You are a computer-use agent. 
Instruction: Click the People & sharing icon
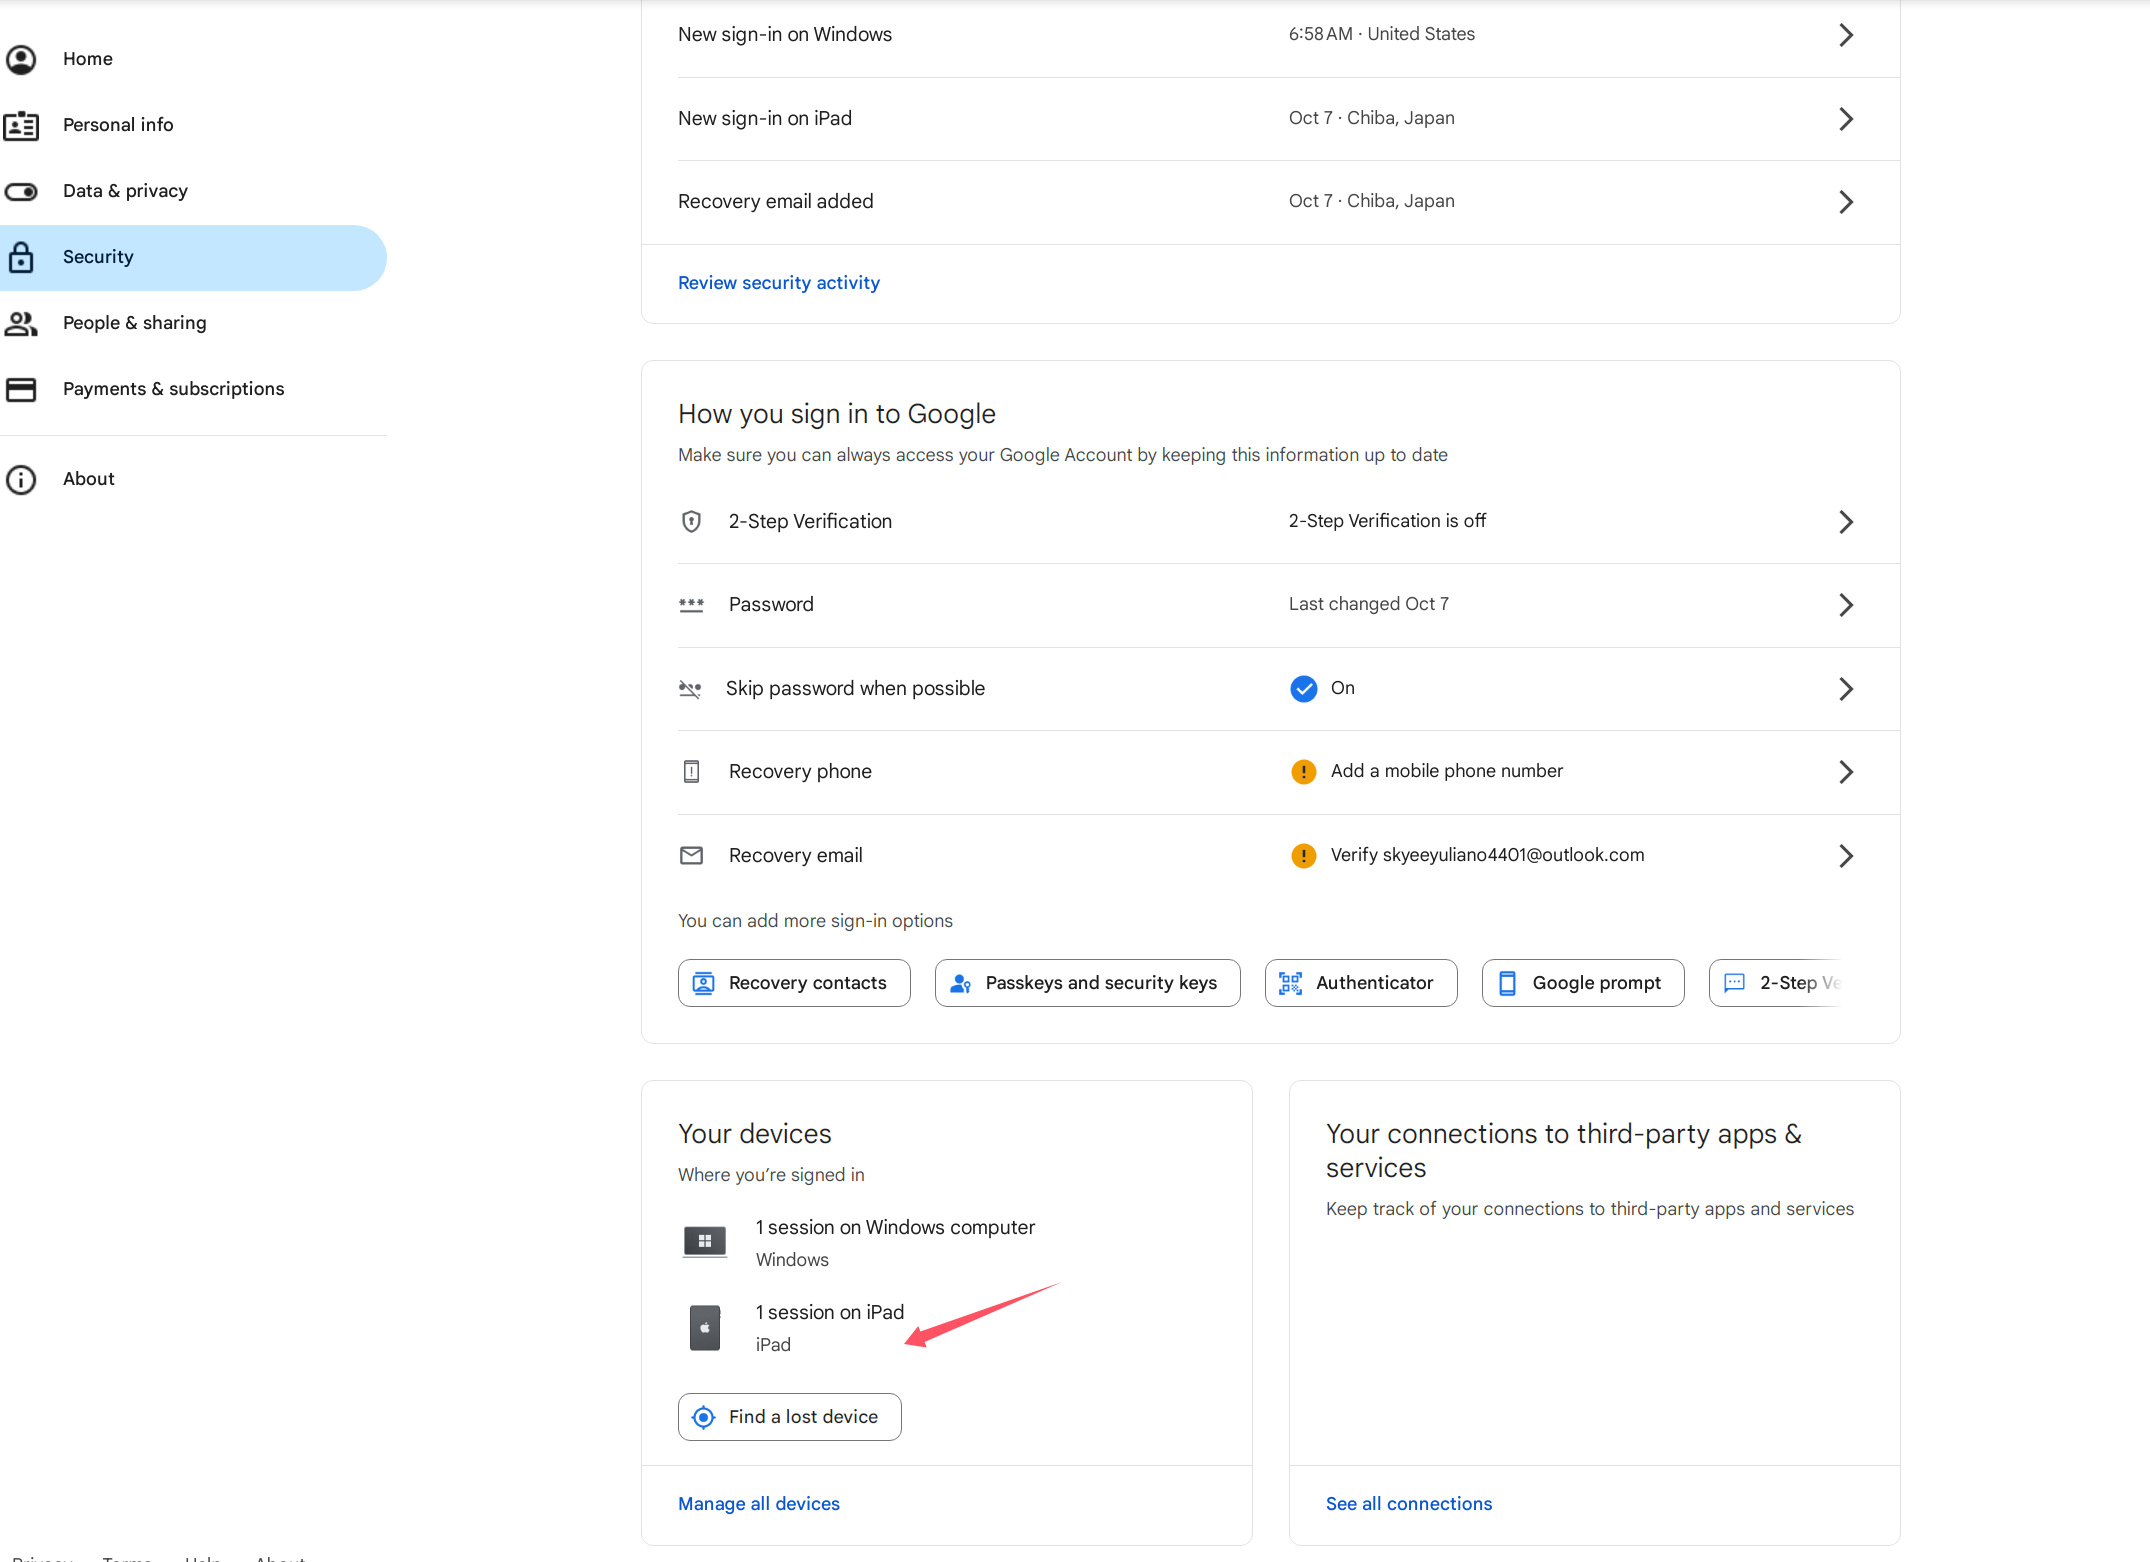21,323
